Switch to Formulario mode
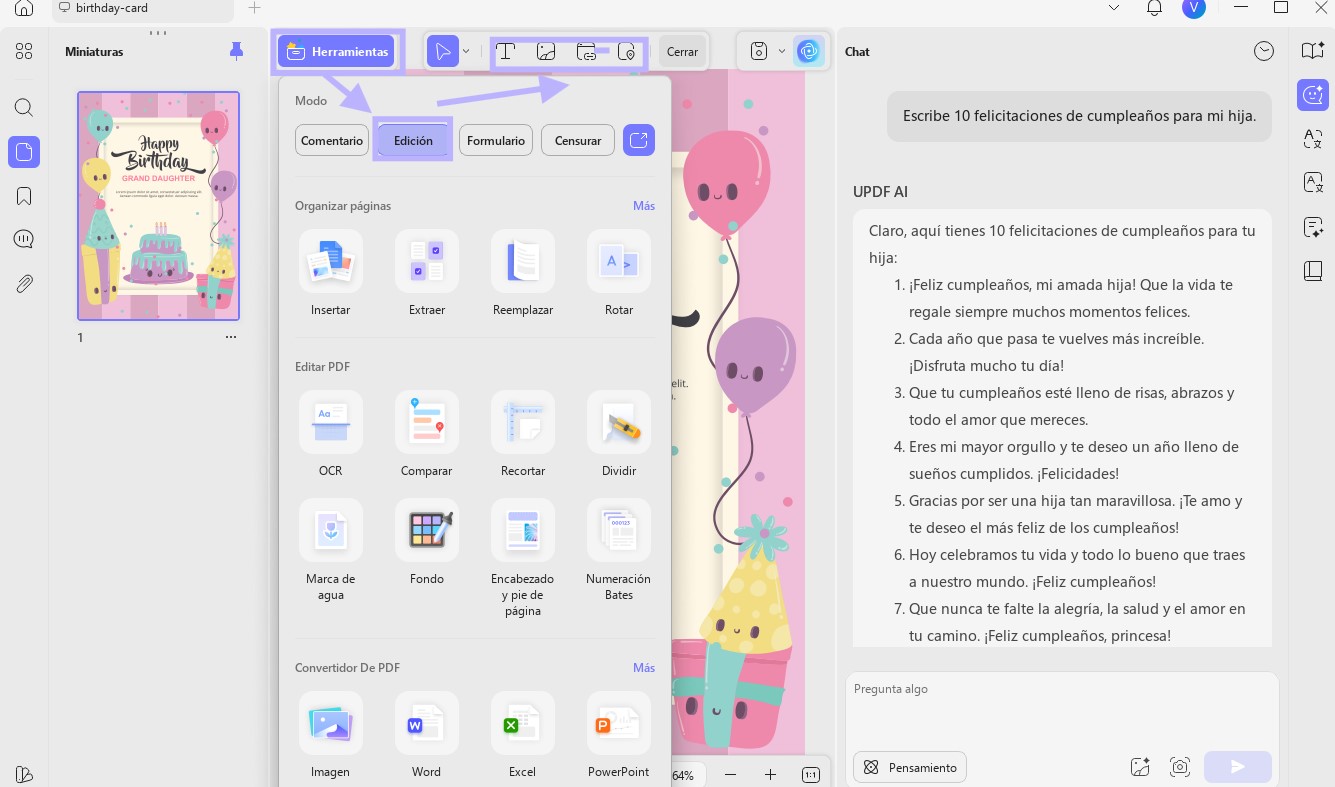The height and width of the screenshot is (787, 1335). [496, 141]
